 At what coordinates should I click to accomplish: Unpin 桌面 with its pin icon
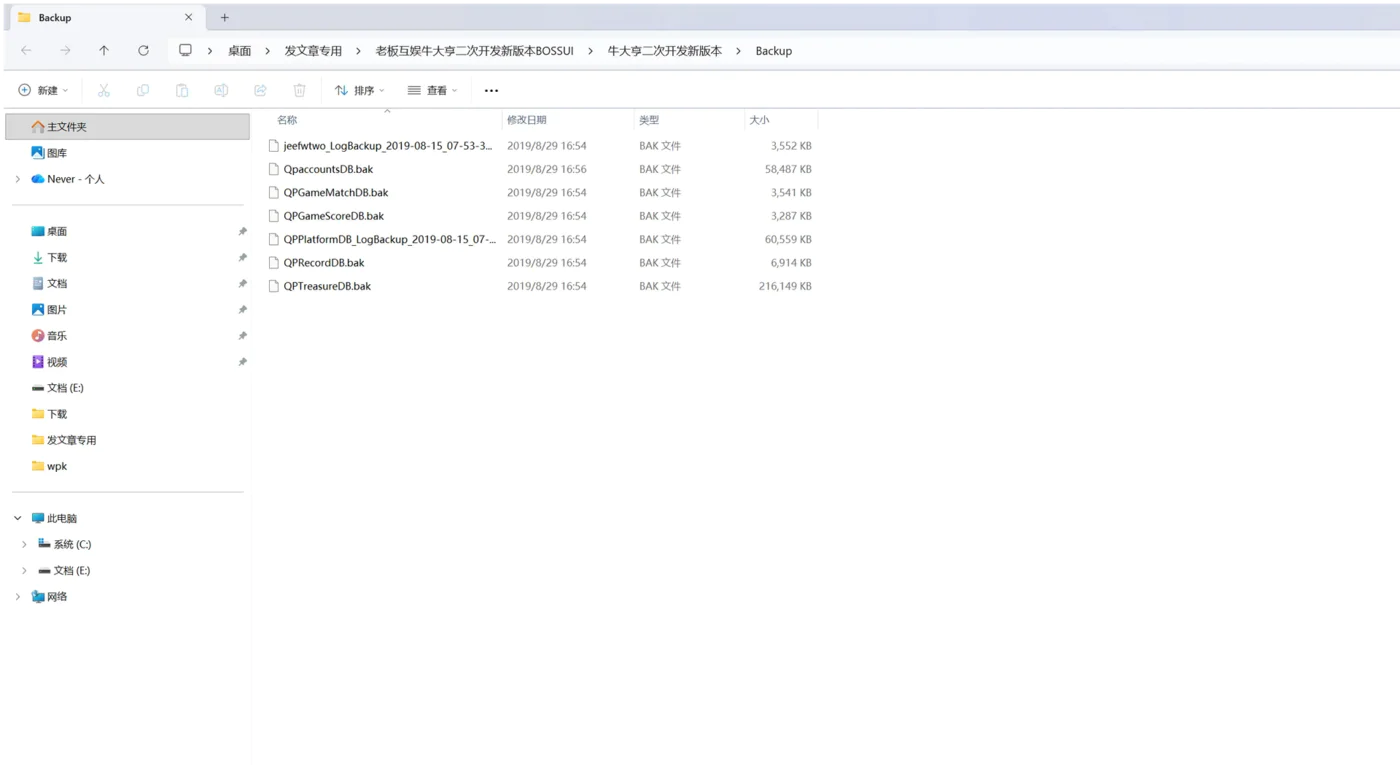point(242,231)
